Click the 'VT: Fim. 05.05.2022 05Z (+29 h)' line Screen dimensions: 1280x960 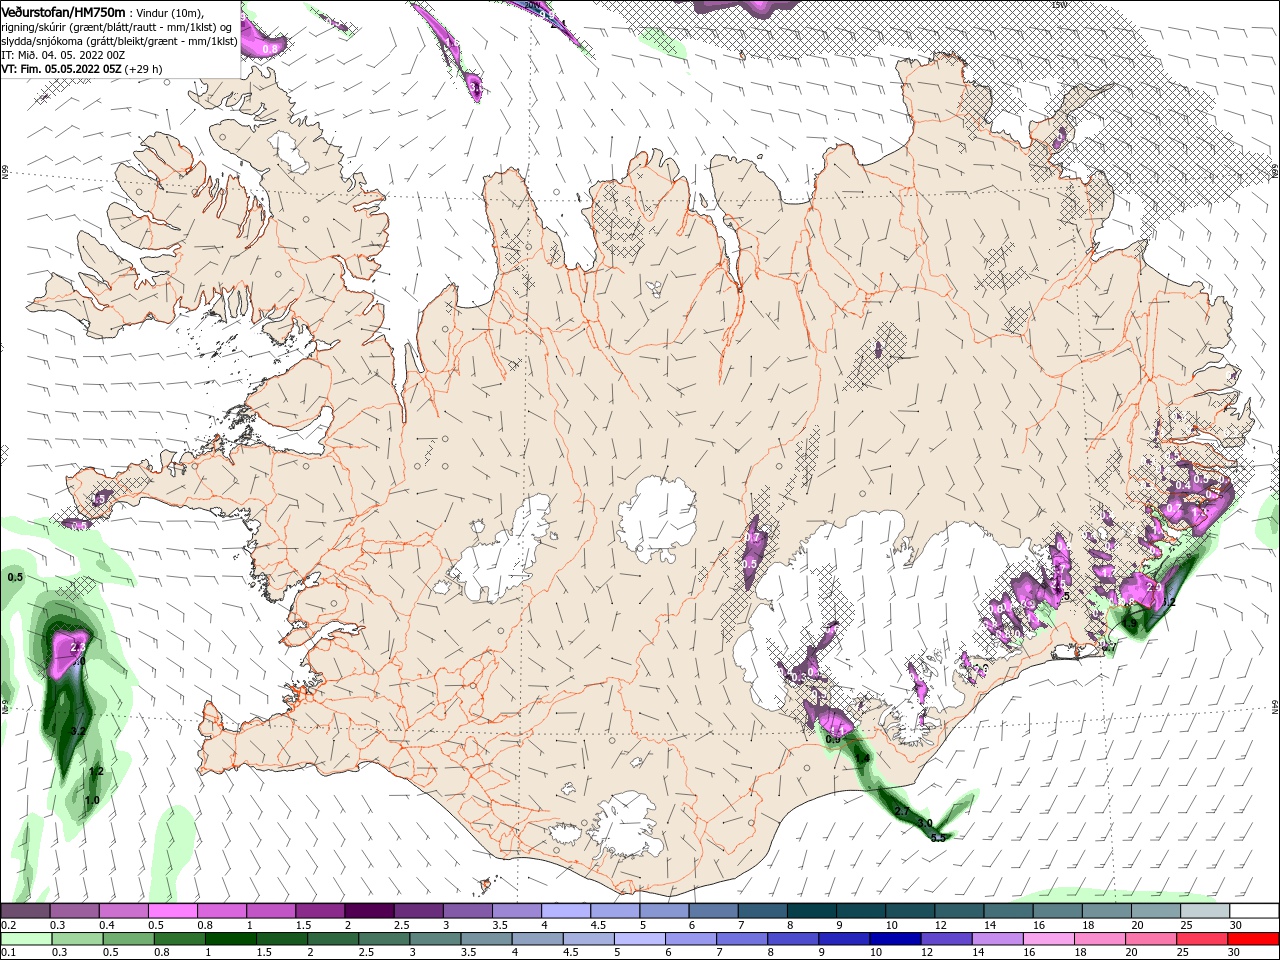coord(81,69)
